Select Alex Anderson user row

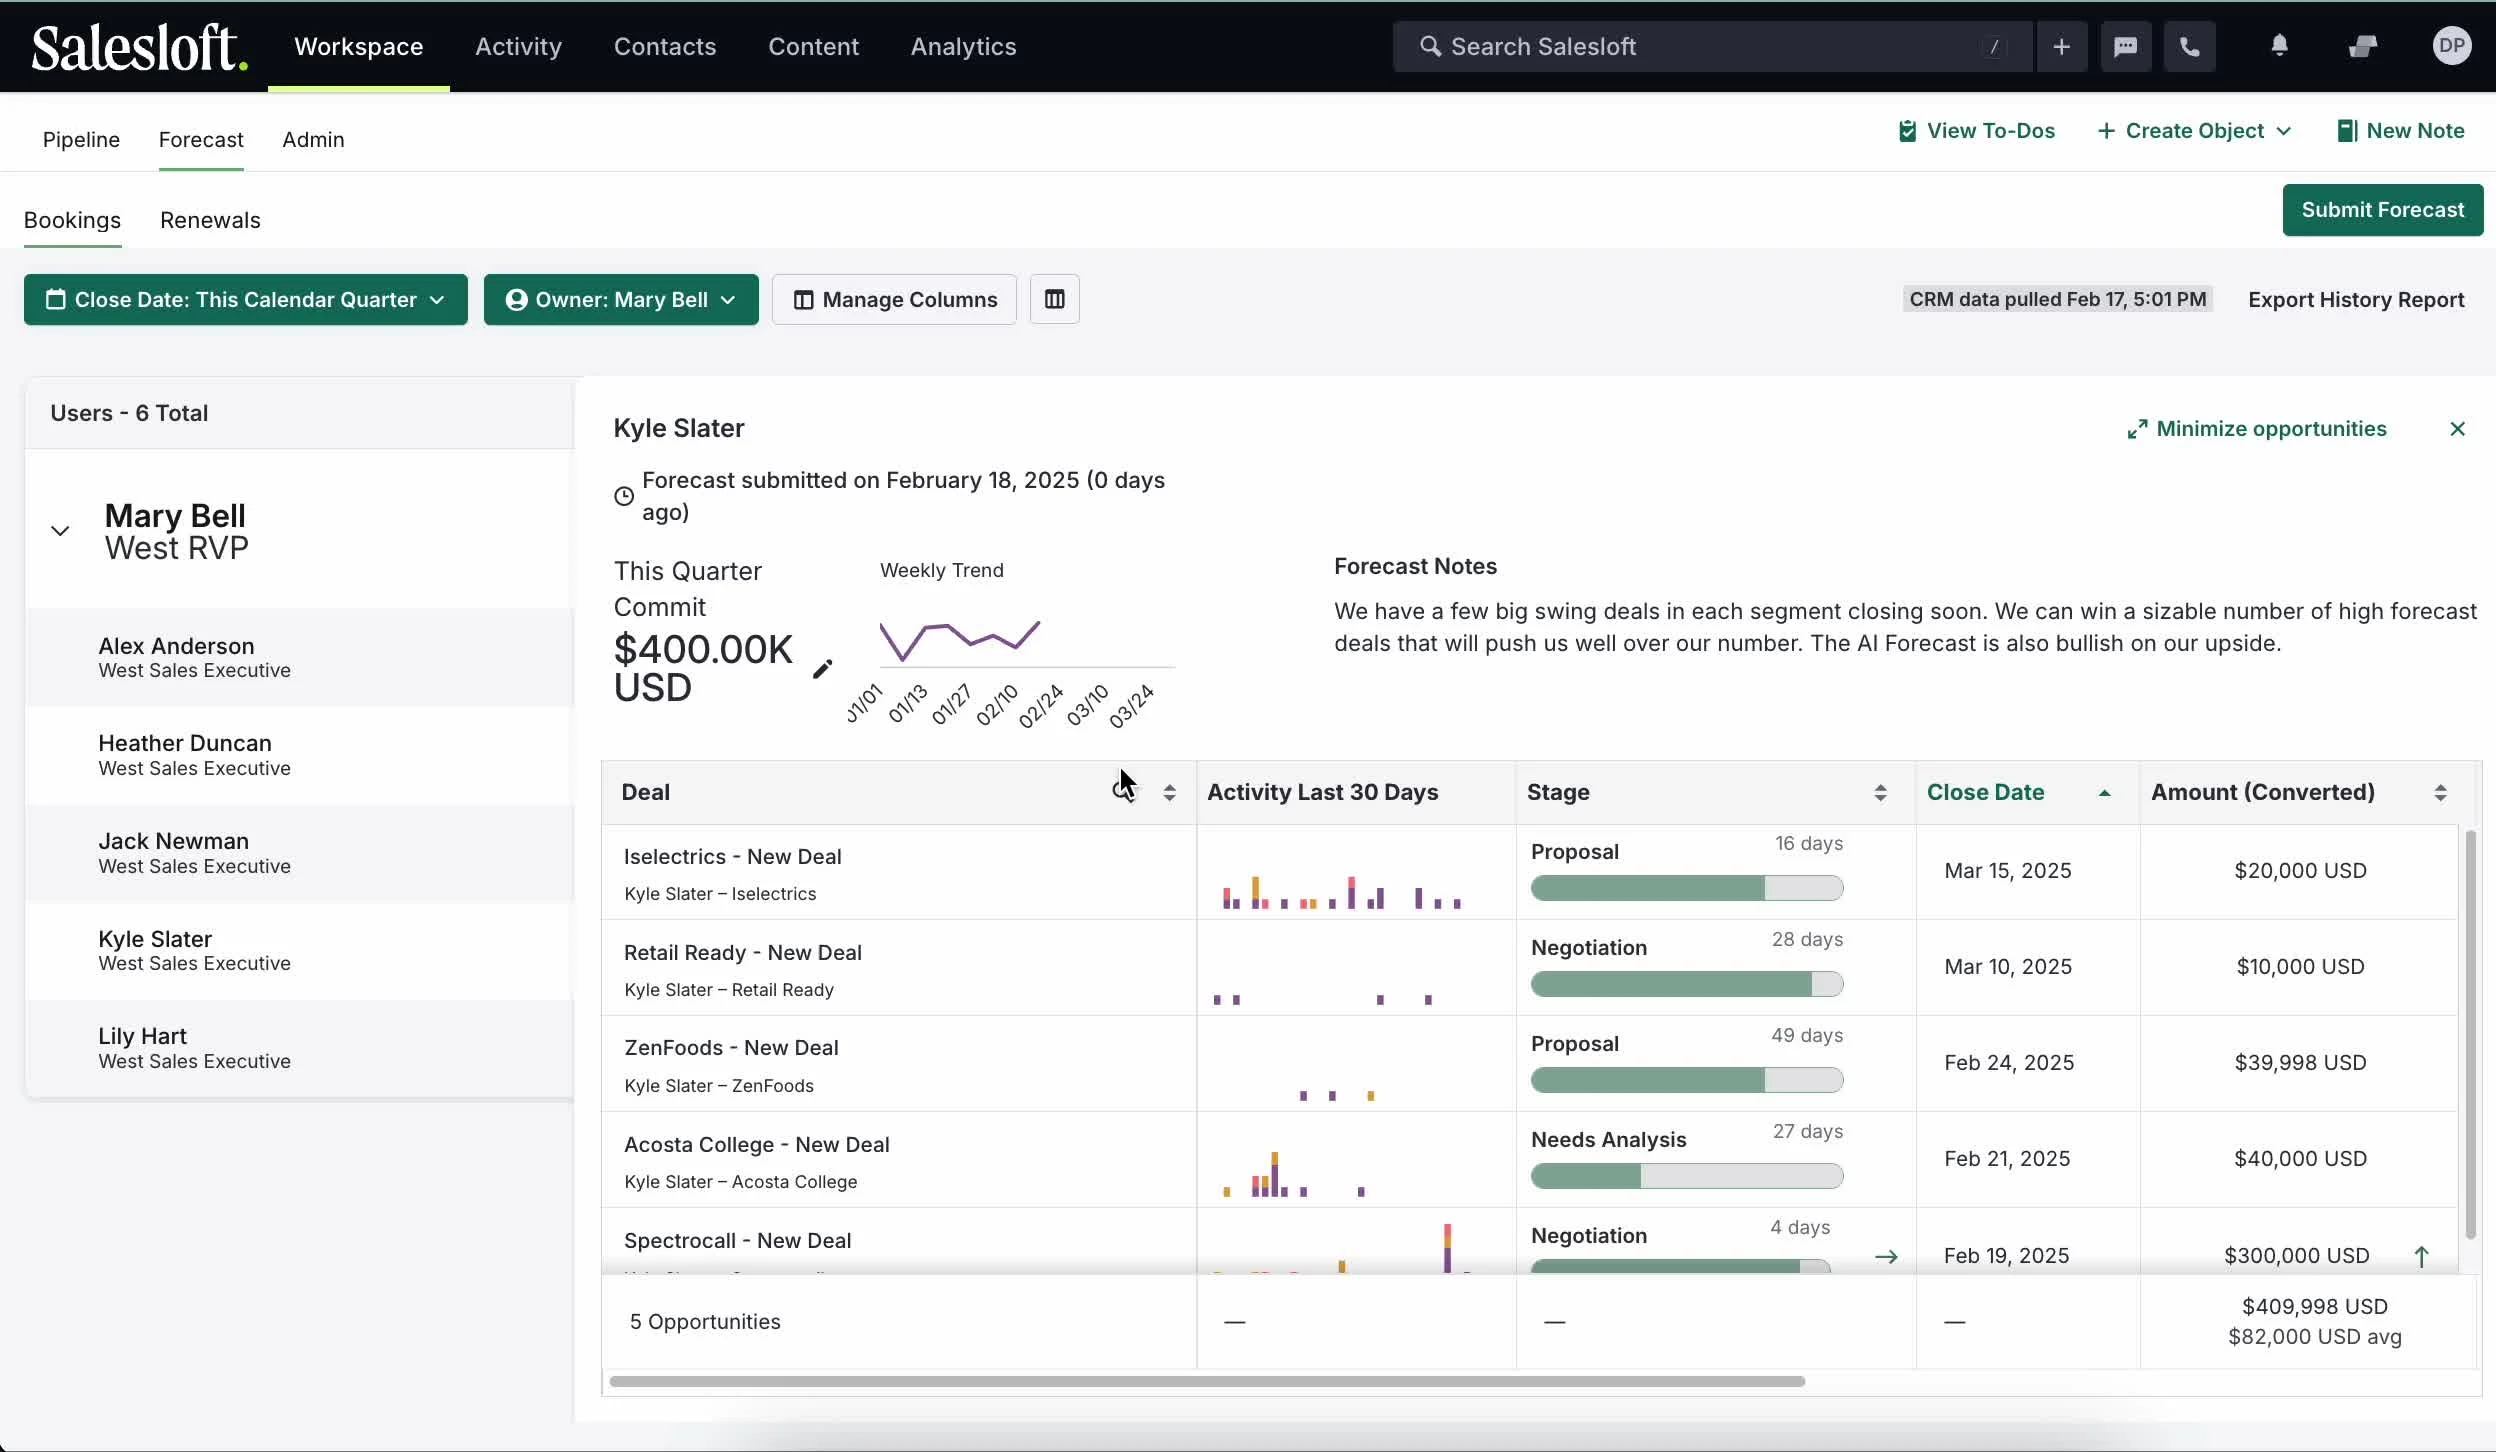[x=300, y=658]
